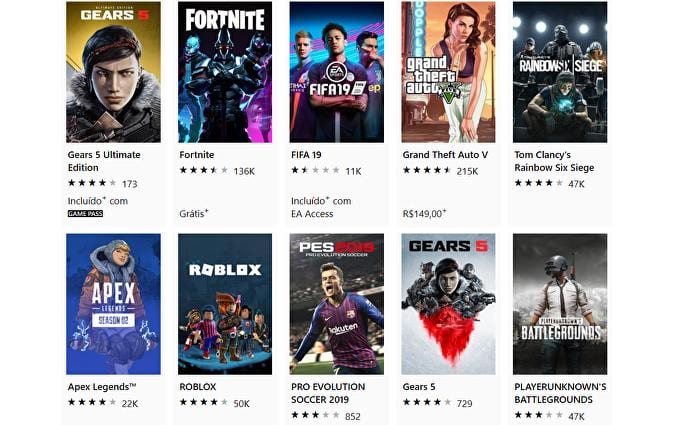
Task: Click the Tom Clancy's Rainbow Six Siege title
Action: (x=554, y=161)
